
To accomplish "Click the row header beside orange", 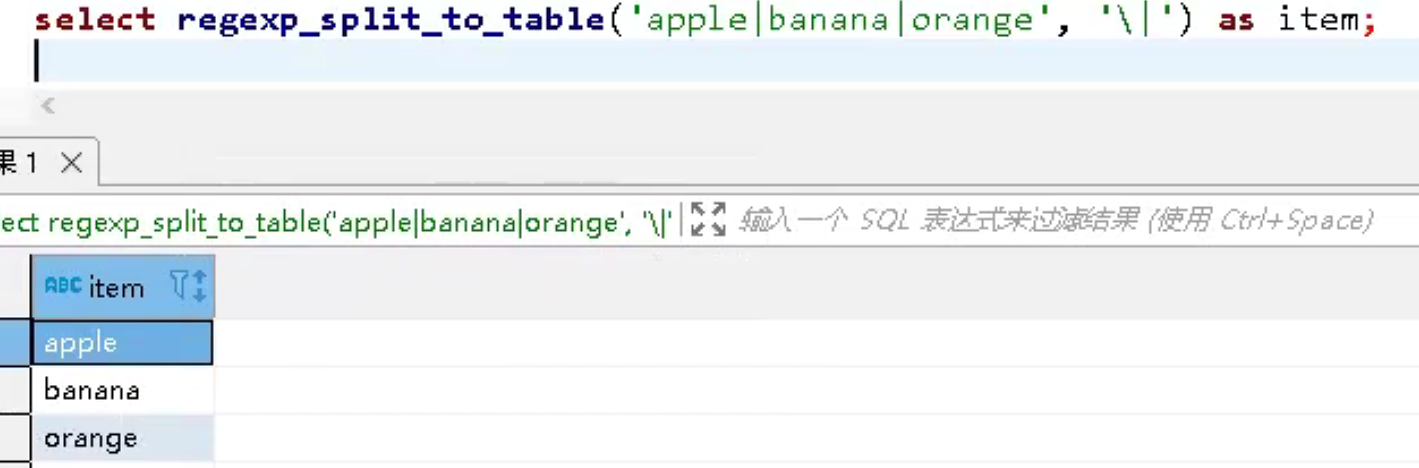I will pyautogui.click(x=15, y=438).
